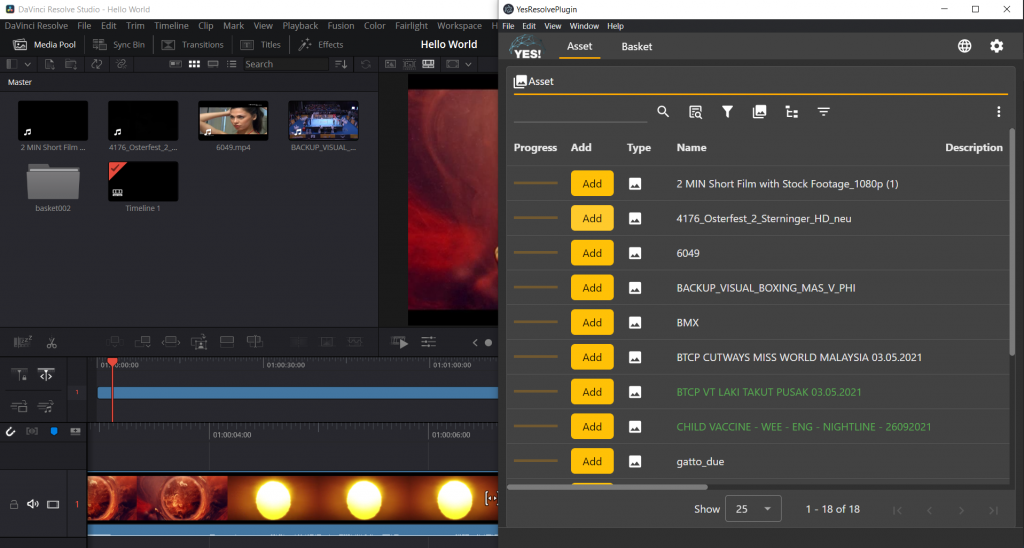Open the sort lines icon in Asset toolbar
This screenshot has height=548, width=1024.
(x=824, y=112)
